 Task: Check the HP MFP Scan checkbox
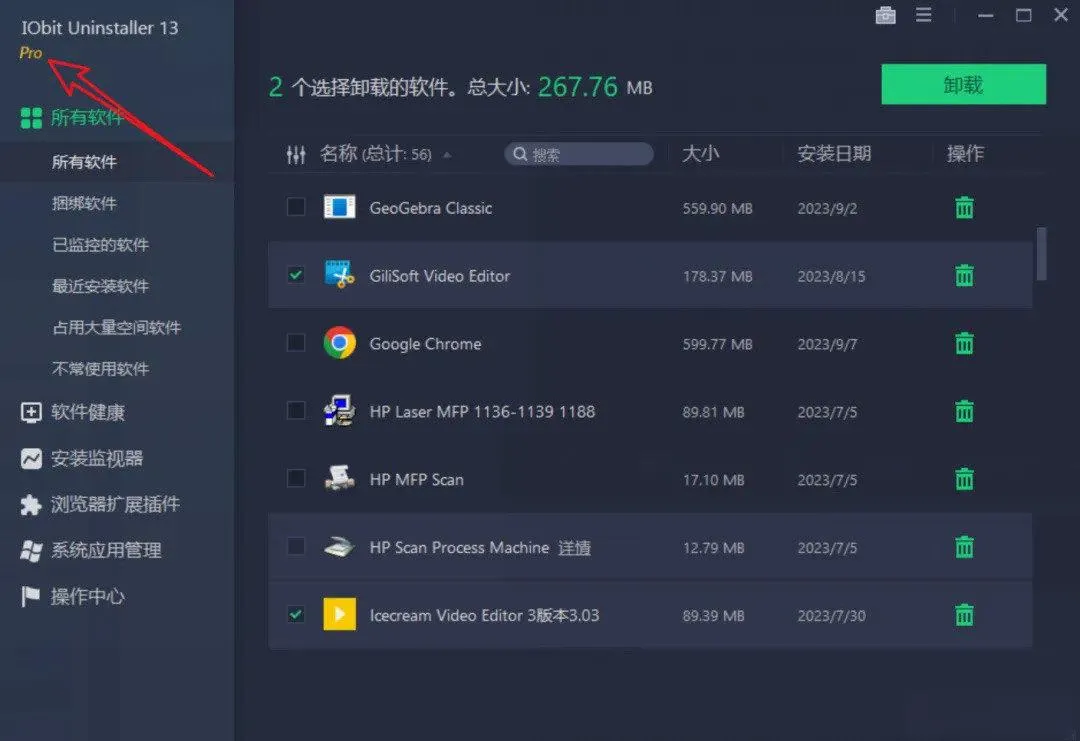point(295,479)
